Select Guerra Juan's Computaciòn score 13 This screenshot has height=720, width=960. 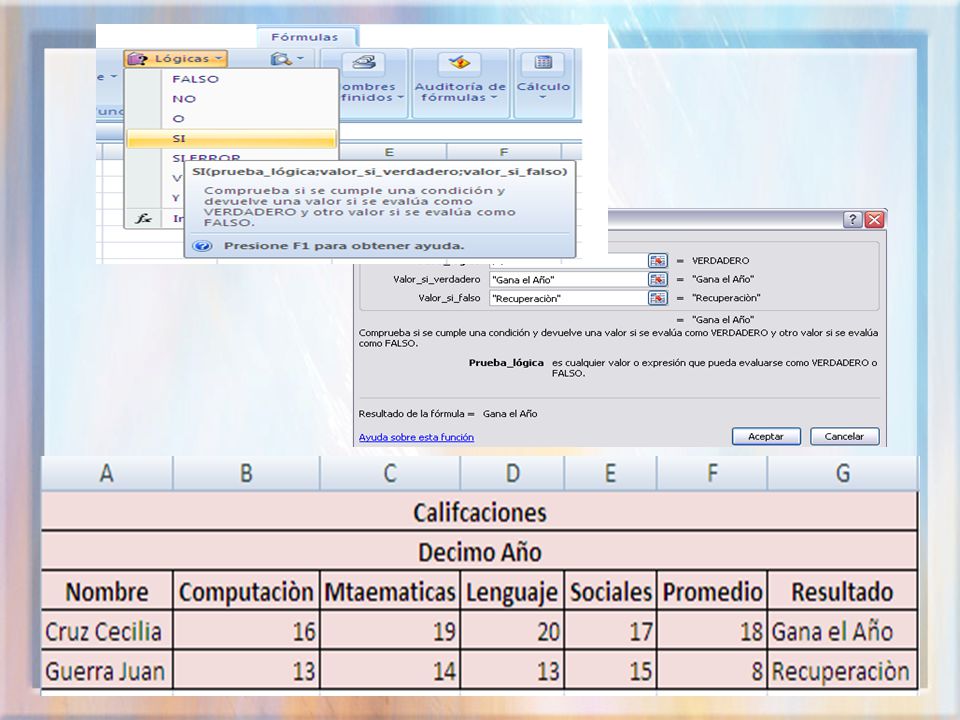[246, 670]
